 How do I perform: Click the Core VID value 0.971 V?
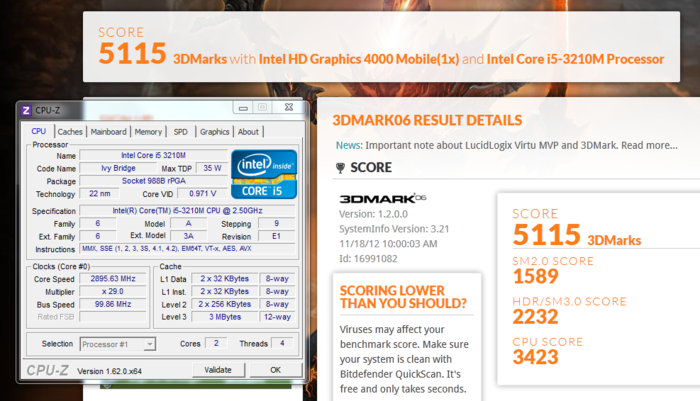coord(202,194)
